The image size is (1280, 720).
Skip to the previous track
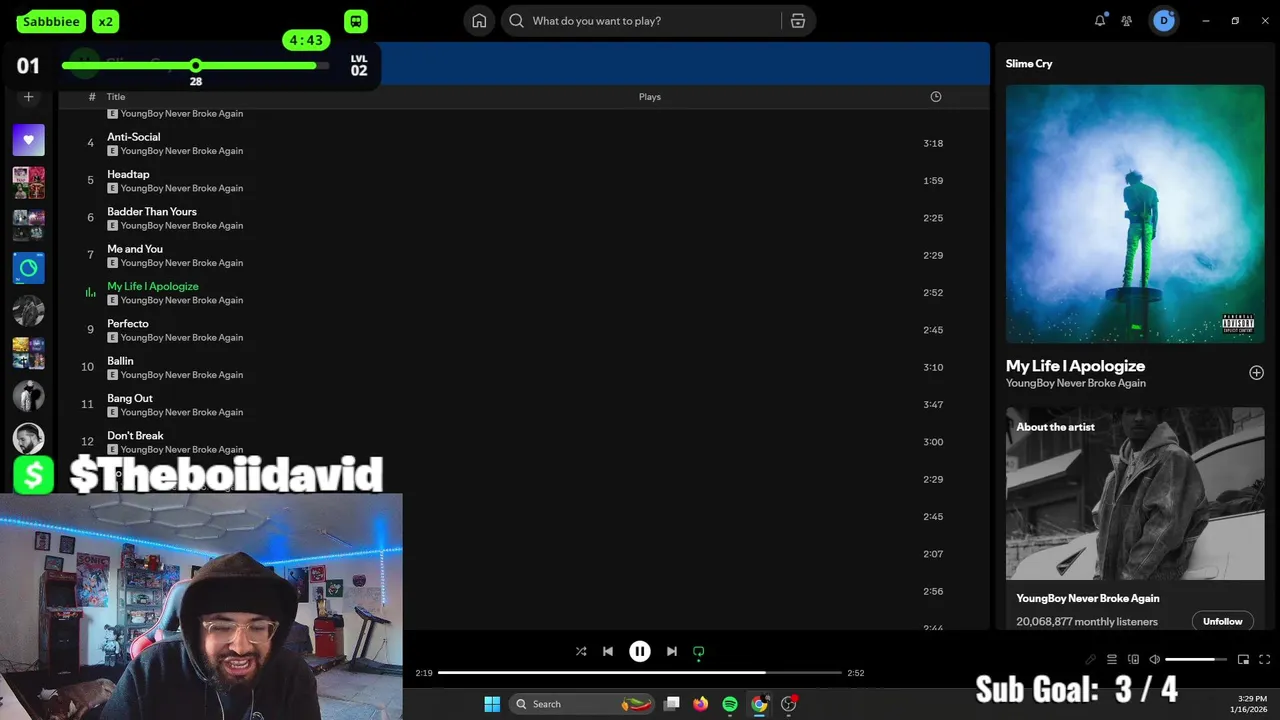tap(608, 651)
